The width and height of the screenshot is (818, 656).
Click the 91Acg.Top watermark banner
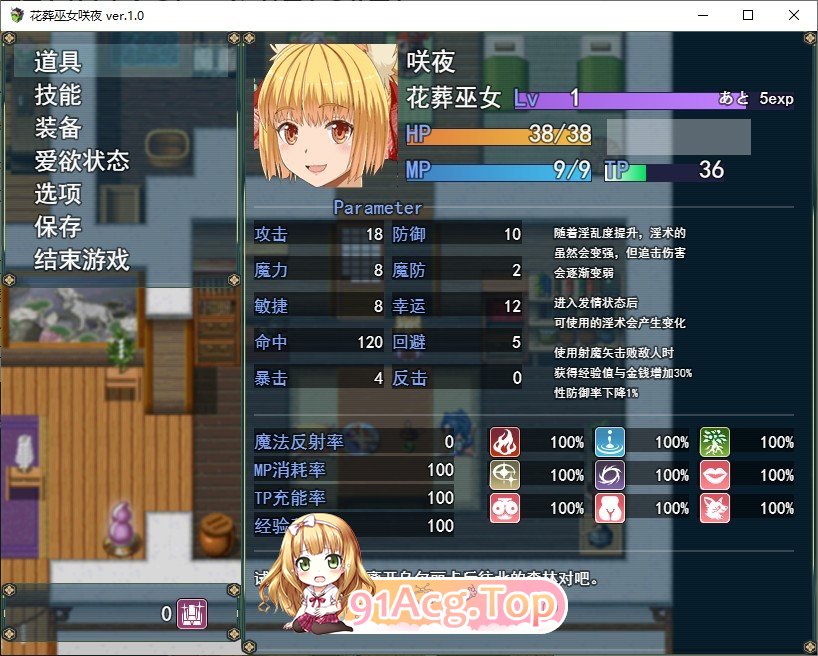pos(455,605)
